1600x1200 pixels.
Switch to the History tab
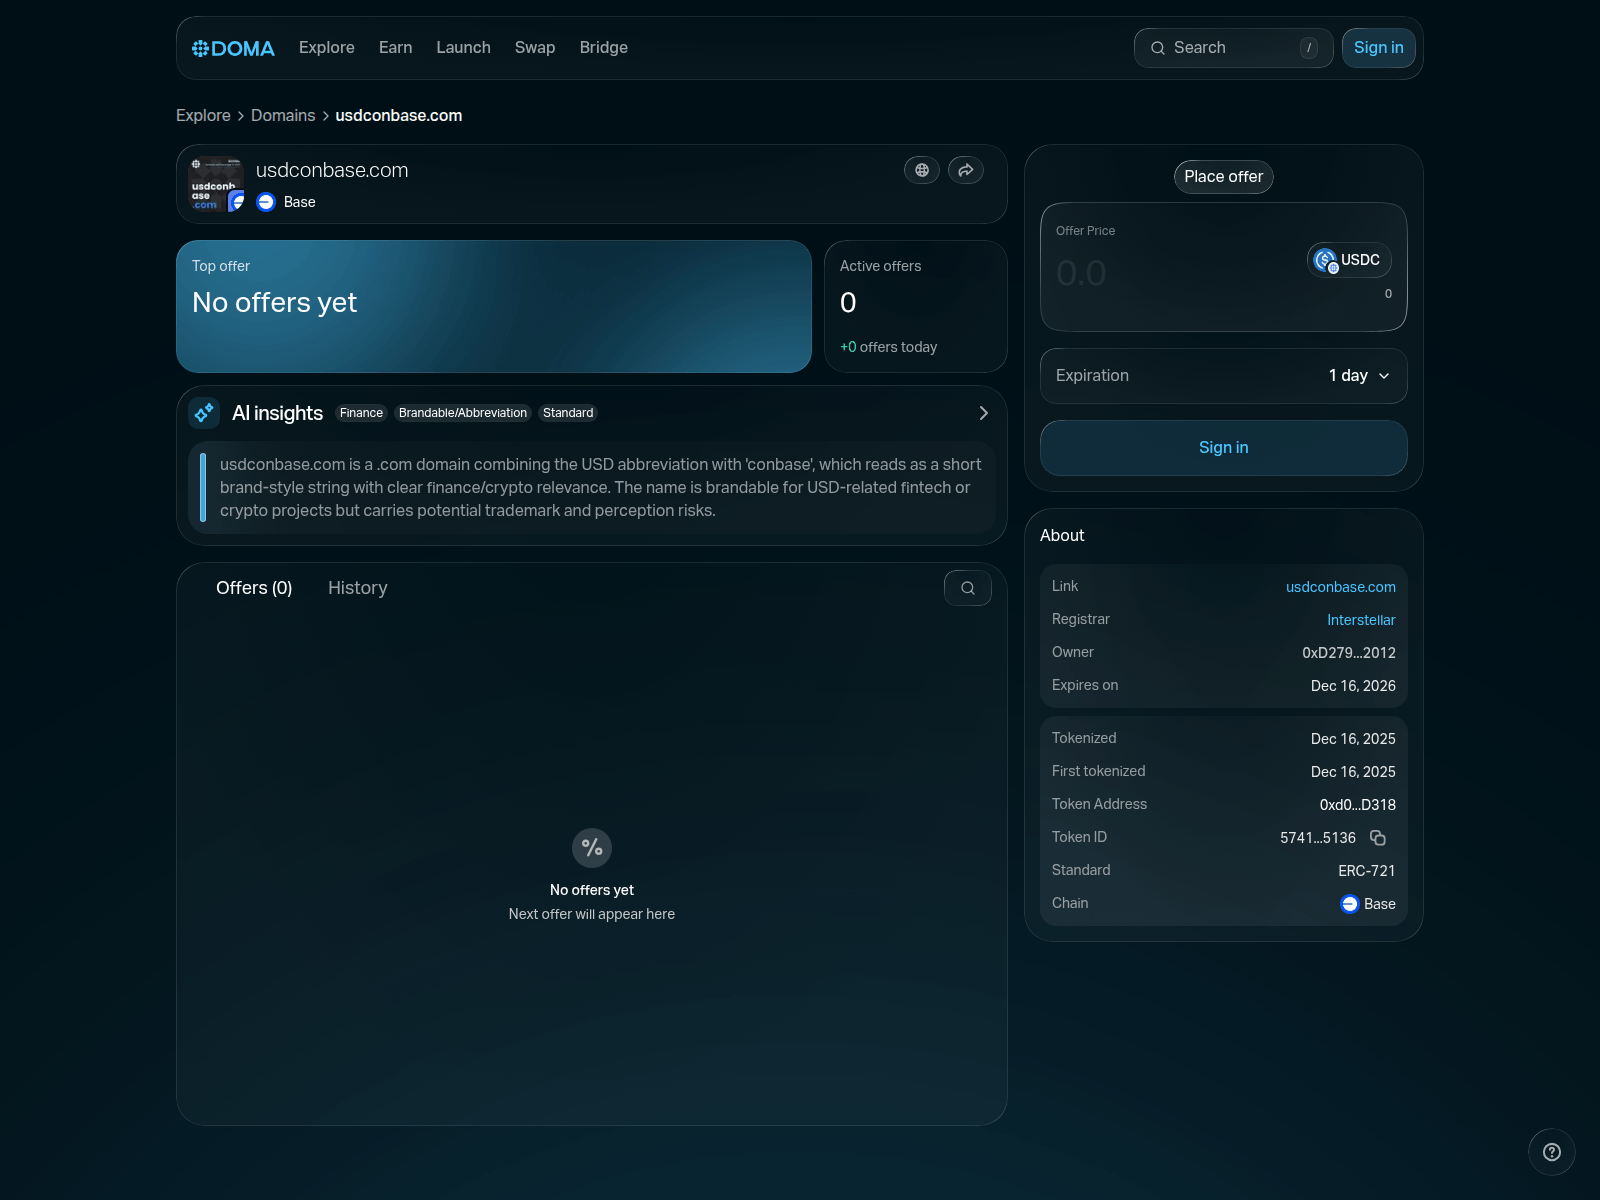358,588
